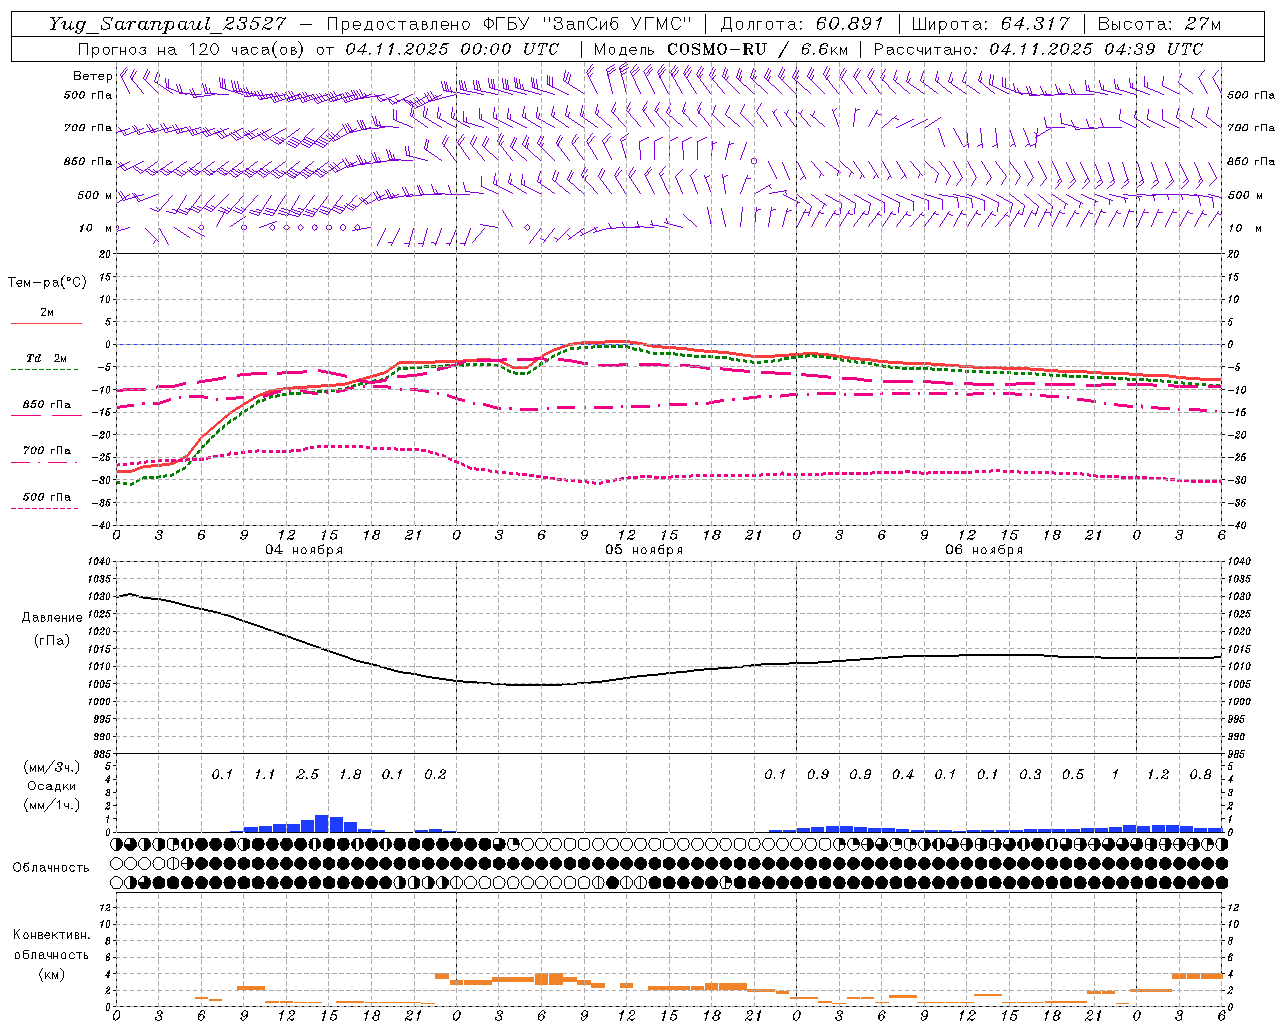Click the date label 05 ноября
Screen dimensions: 1280x1024
(644, 550)
